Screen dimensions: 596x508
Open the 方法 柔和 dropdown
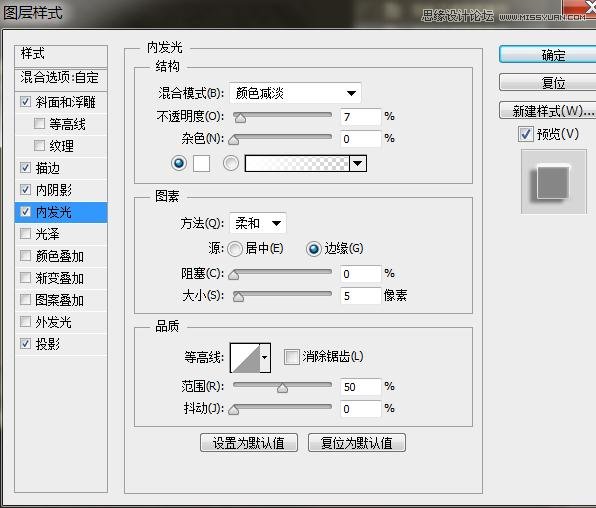click(258, 223)
